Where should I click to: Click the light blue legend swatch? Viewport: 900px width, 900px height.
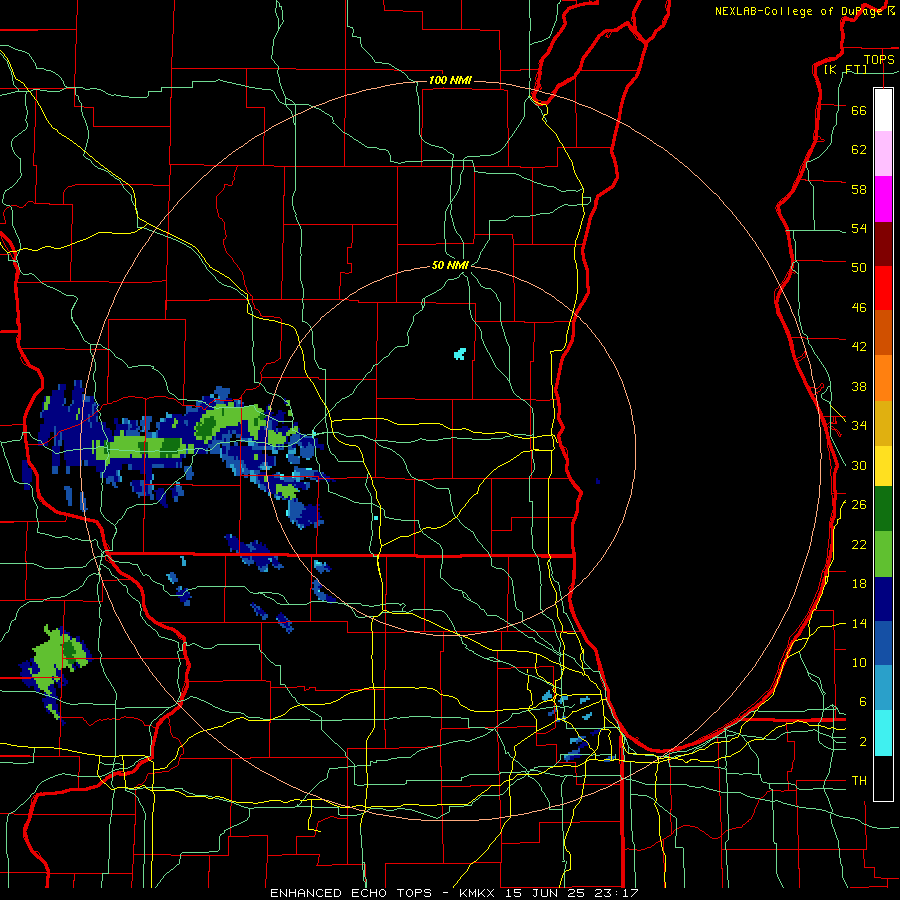click(x=883, y=688)
